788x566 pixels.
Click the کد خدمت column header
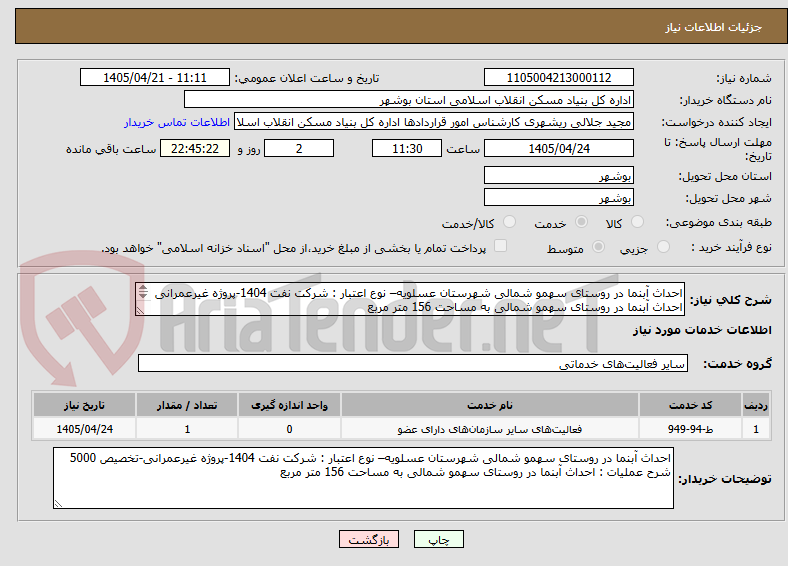[x=691, y=405]
